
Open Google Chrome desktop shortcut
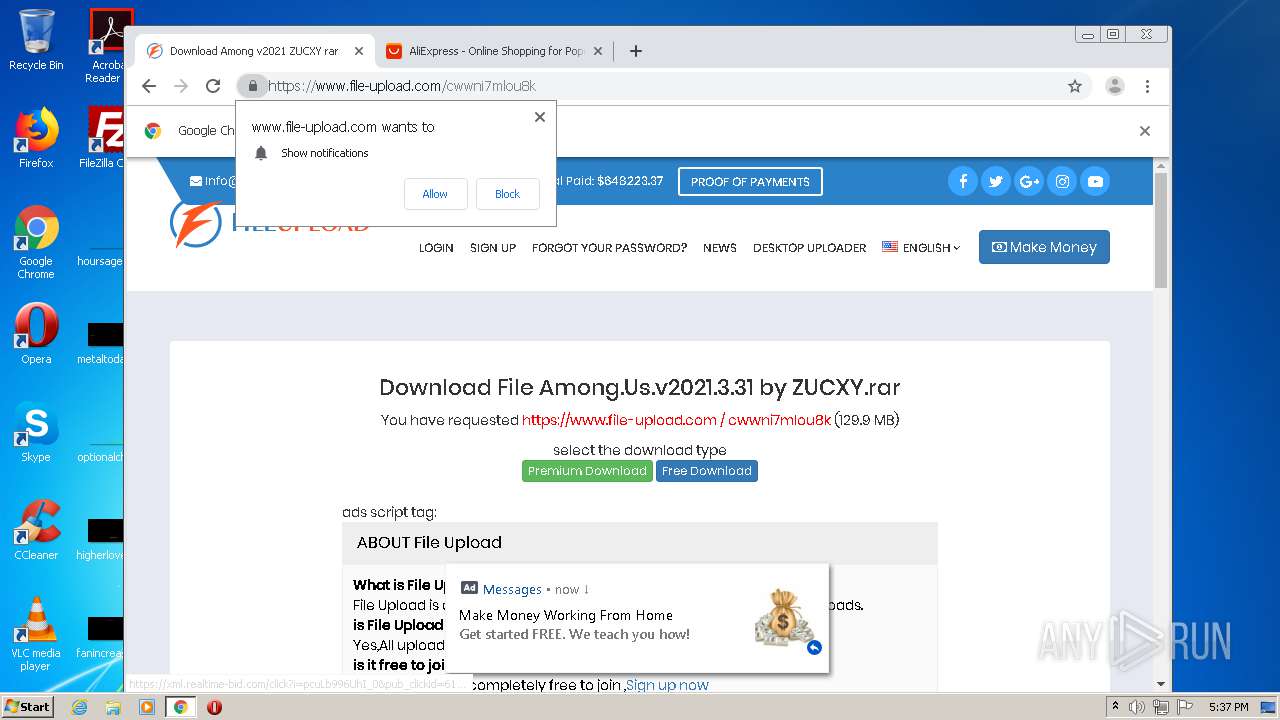coord(36,242)
